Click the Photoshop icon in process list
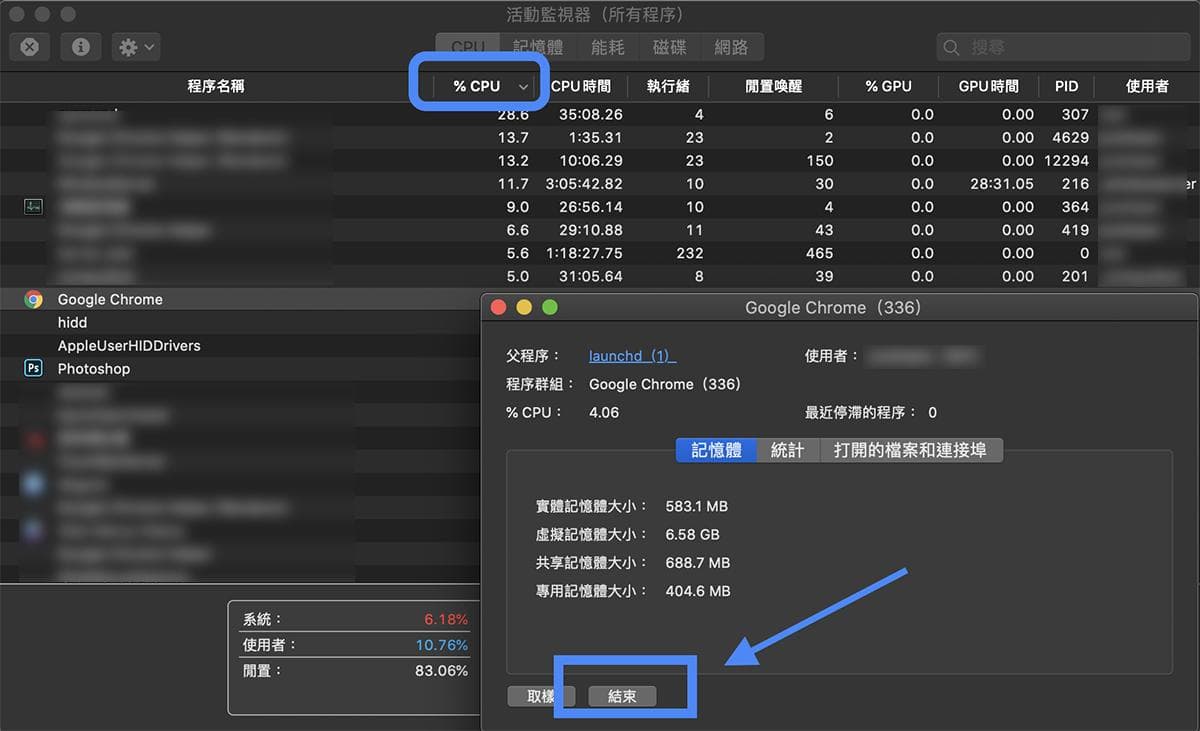The height and width of the screenshot is (731, 1200). tap(34, 368)
